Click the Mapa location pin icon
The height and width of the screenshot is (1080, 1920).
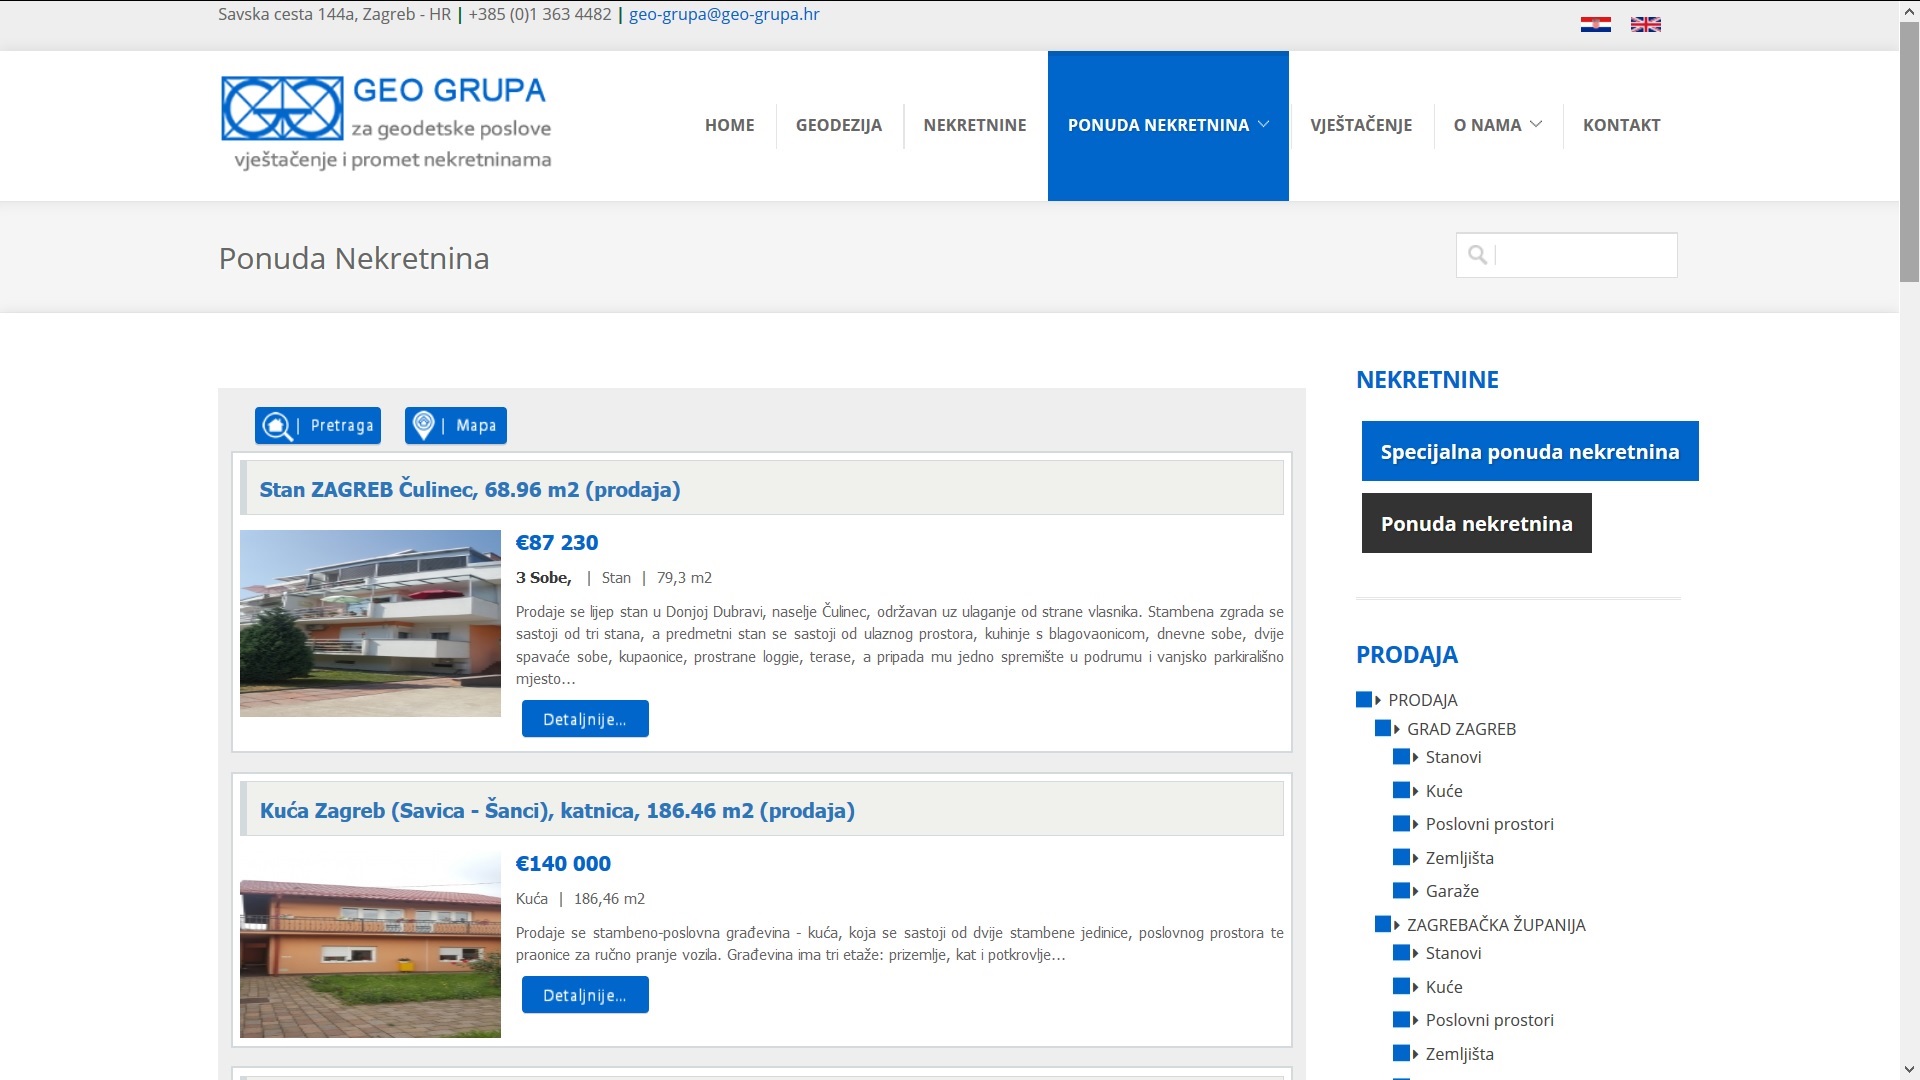click(424, 425)
